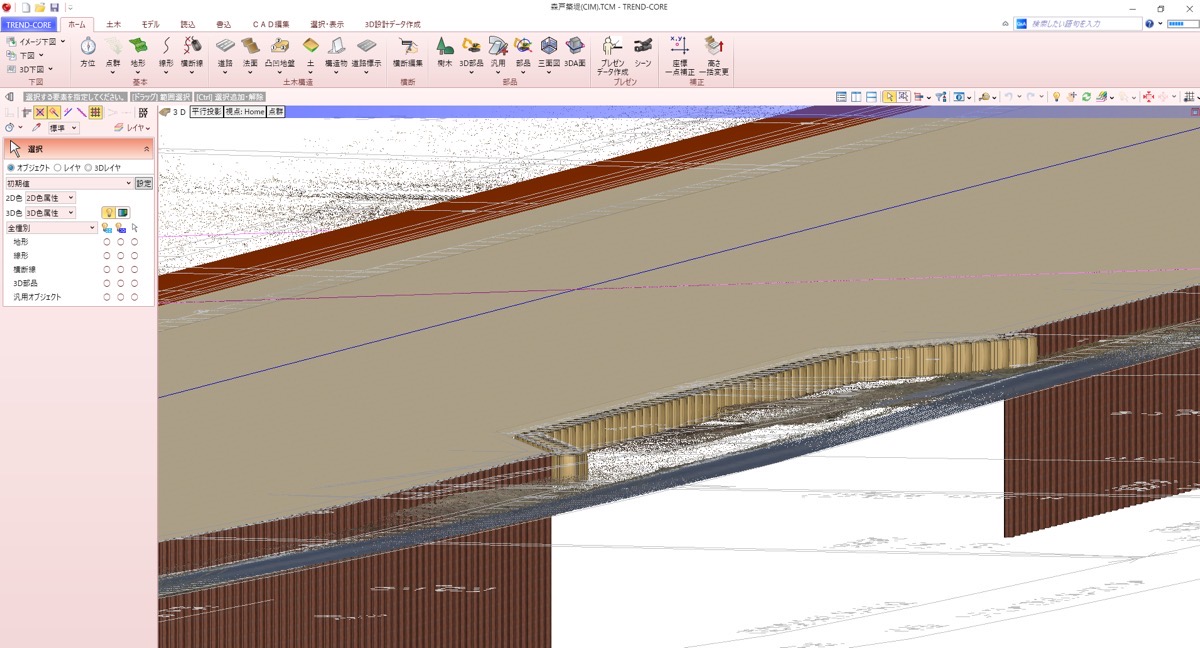
Task: Click the 方位 compass icon
Action: coord(88,48)
